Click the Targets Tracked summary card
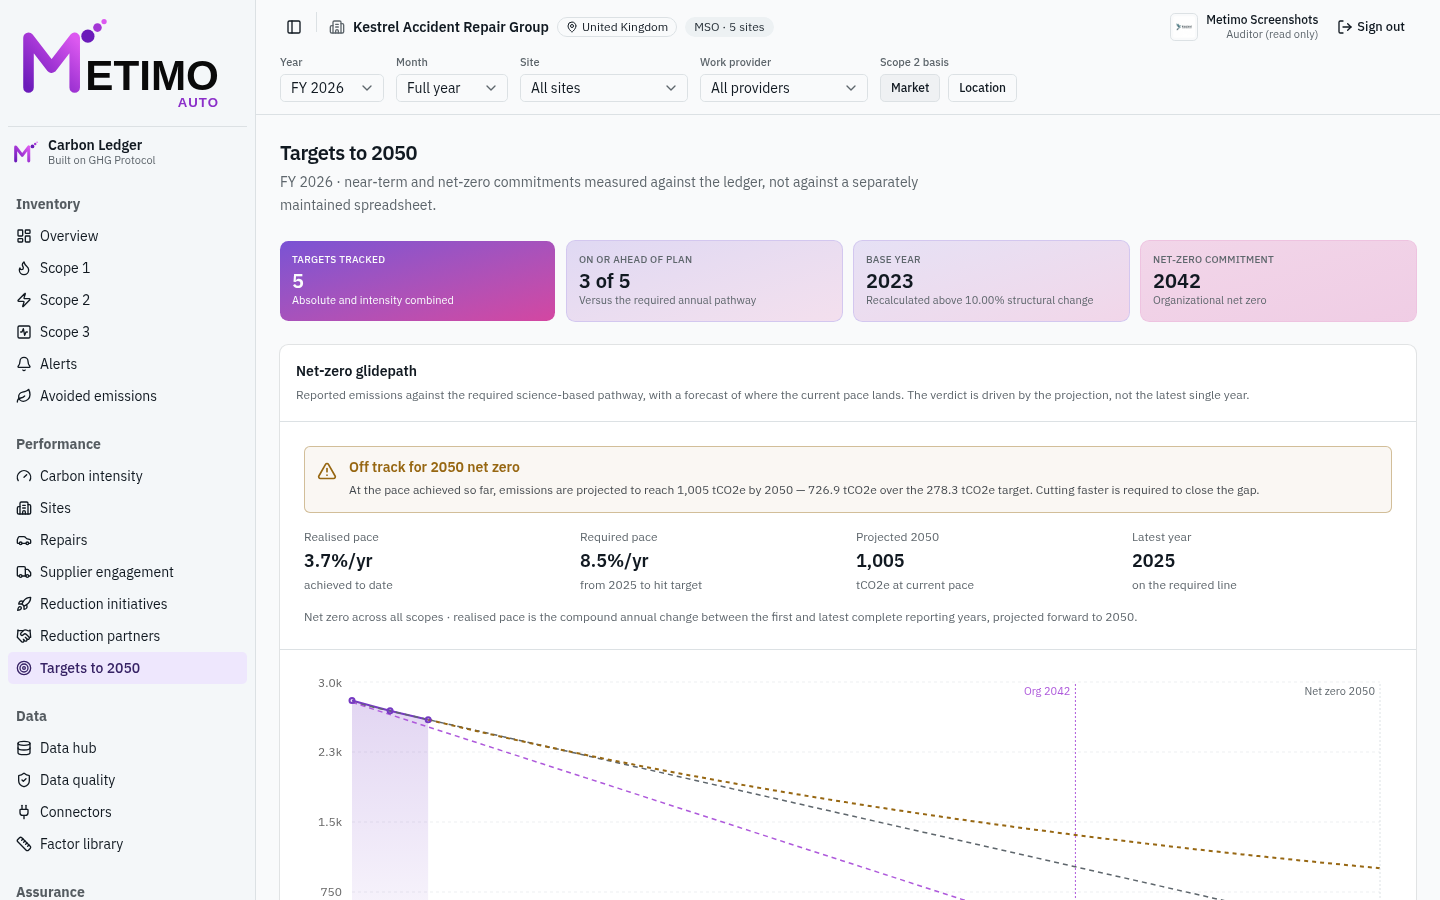The width and height of the screenshot is (1440, 900). coord(417,281)
